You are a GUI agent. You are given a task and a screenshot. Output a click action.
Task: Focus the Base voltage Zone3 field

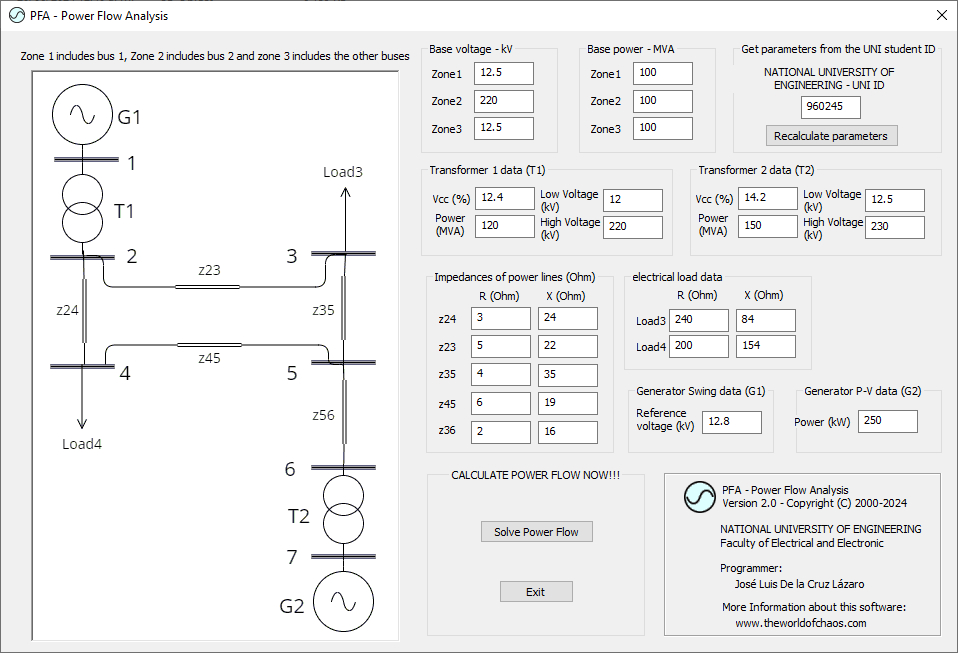pyautogui.click(x=504, y=128)
